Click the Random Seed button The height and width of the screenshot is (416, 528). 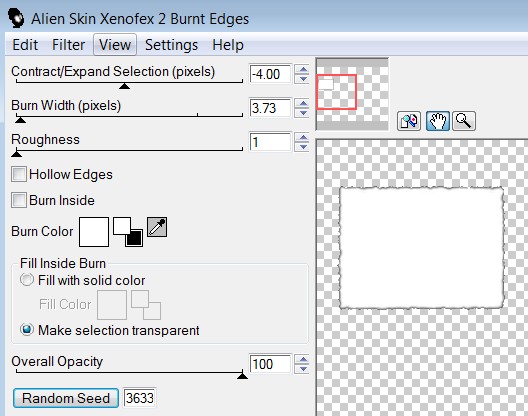[66, 398]
